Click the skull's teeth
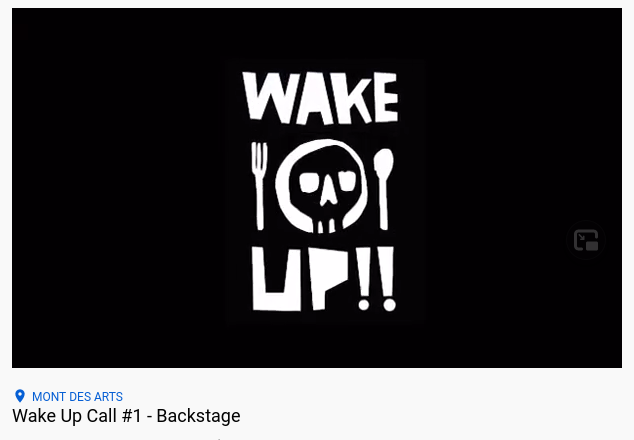634x440 pixels. (326, 226)
